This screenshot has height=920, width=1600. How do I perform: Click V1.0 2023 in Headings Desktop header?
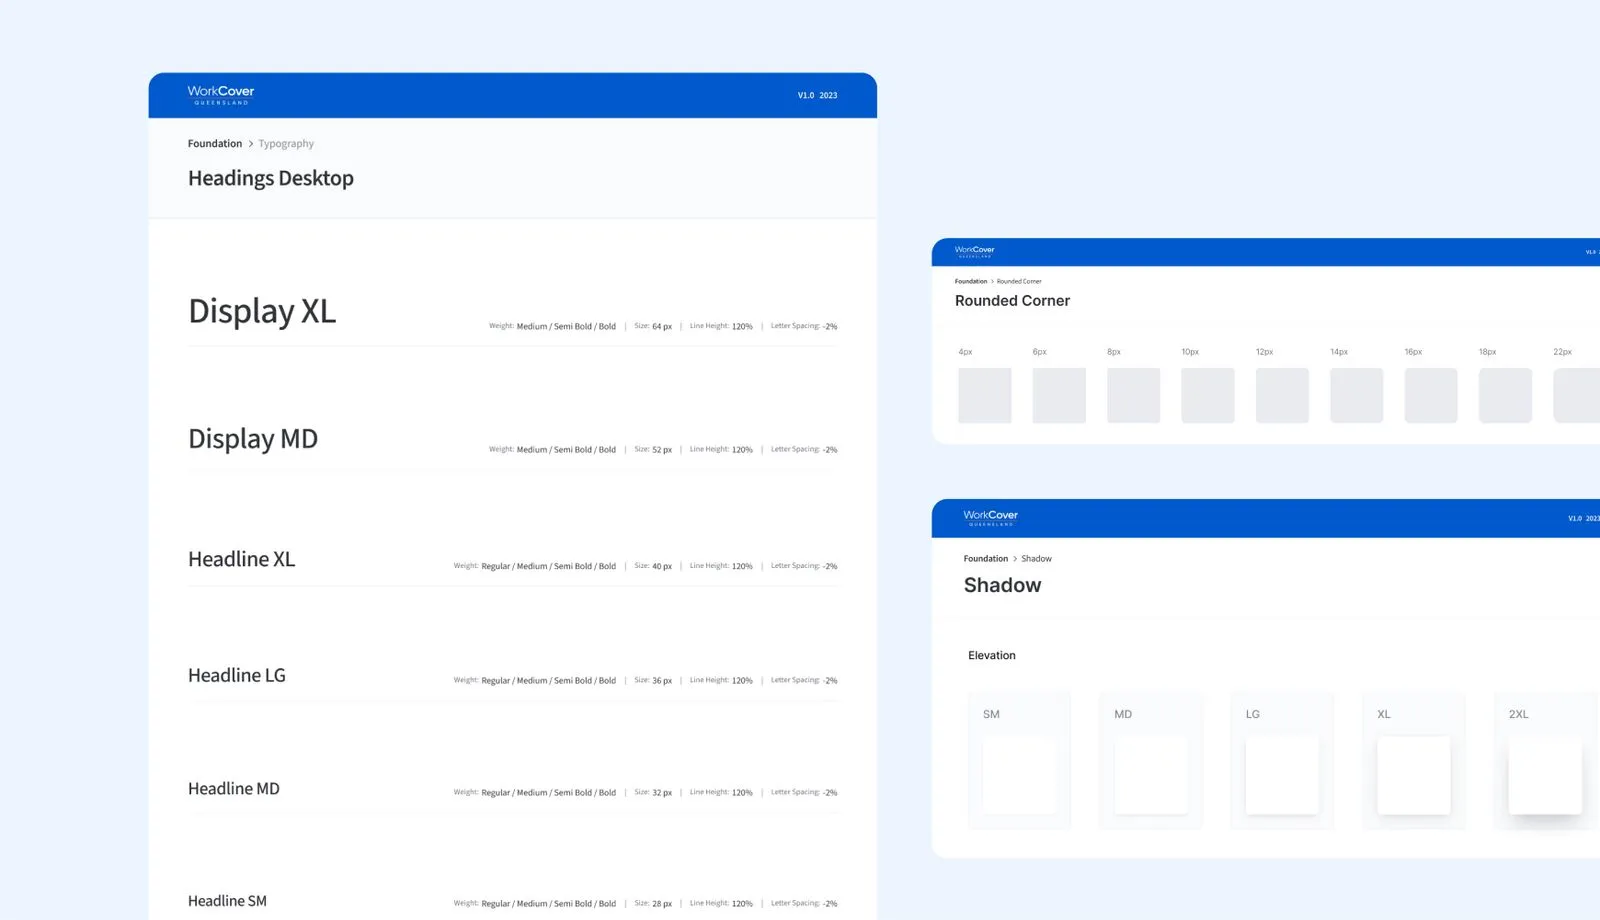pos(817,96)
